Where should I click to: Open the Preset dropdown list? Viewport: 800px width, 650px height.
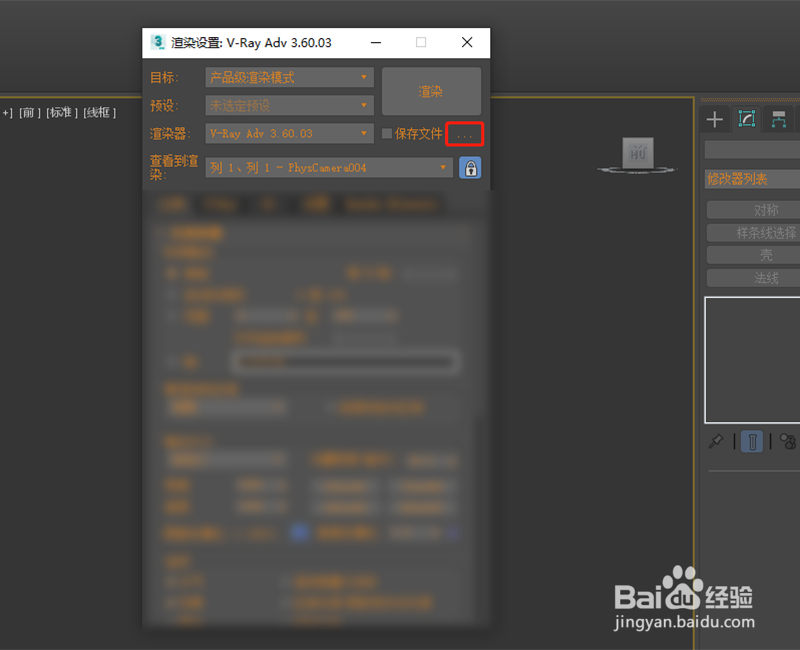click(x=289, y=106)
